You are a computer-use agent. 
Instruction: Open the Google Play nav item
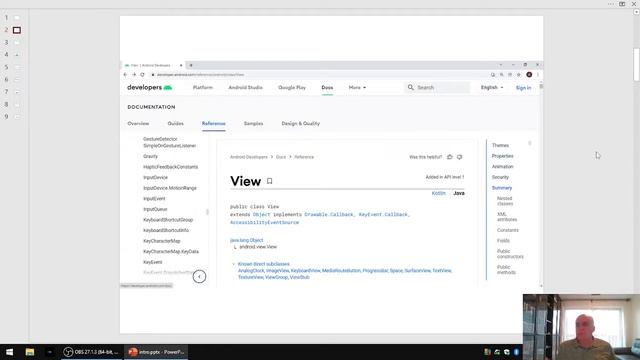coord(292,87)
